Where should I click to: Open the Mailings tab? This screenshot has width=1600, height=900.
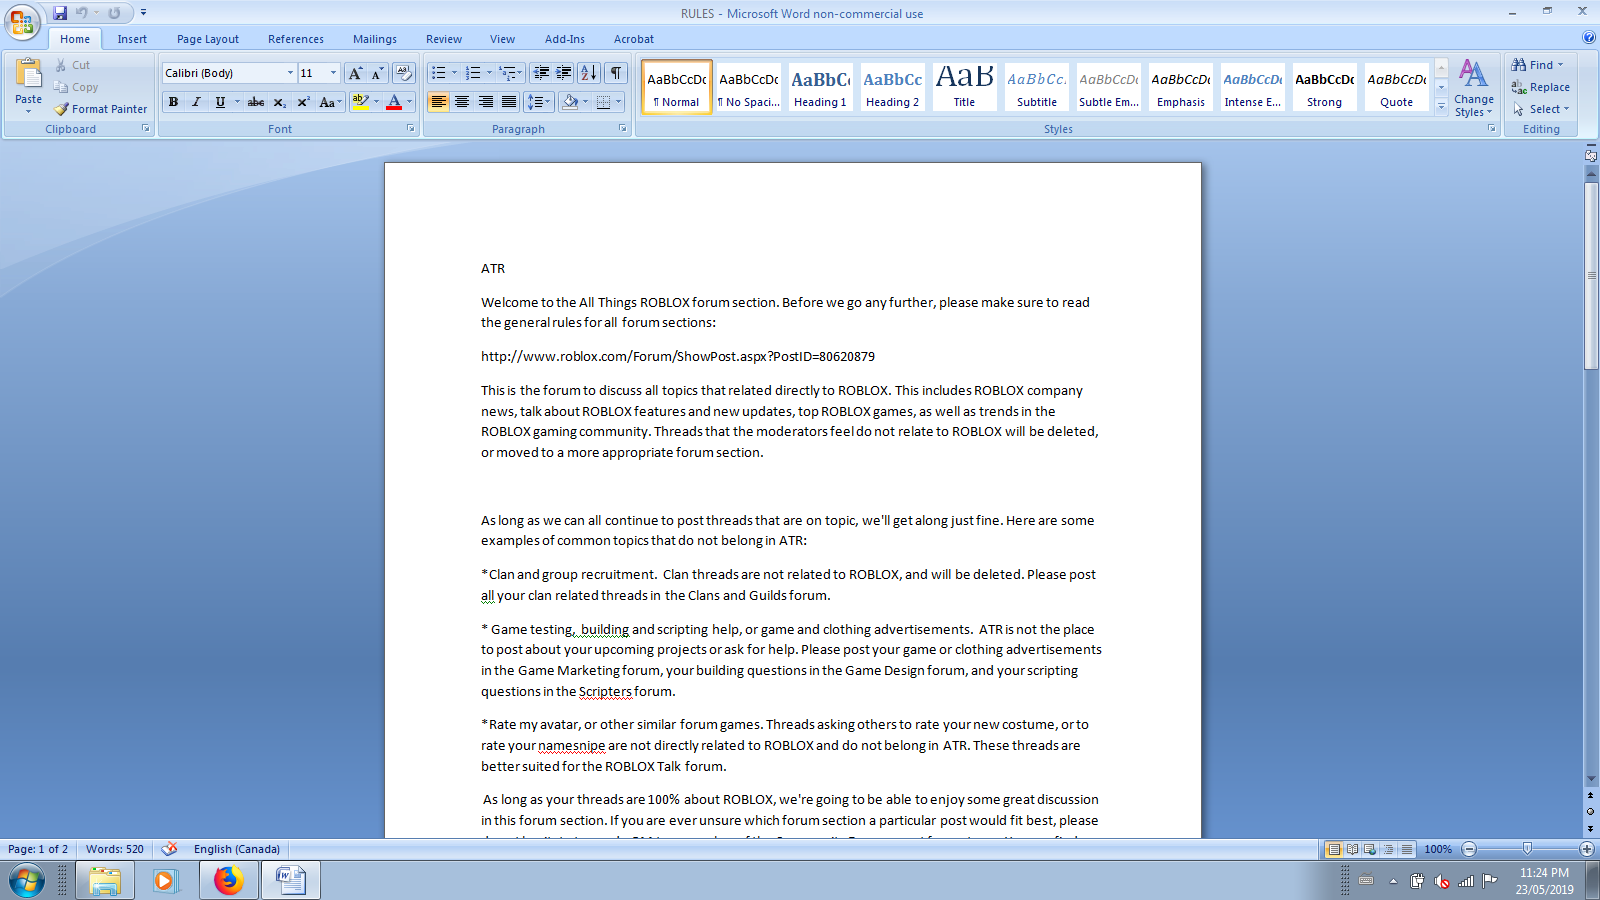tap(375, 39)
